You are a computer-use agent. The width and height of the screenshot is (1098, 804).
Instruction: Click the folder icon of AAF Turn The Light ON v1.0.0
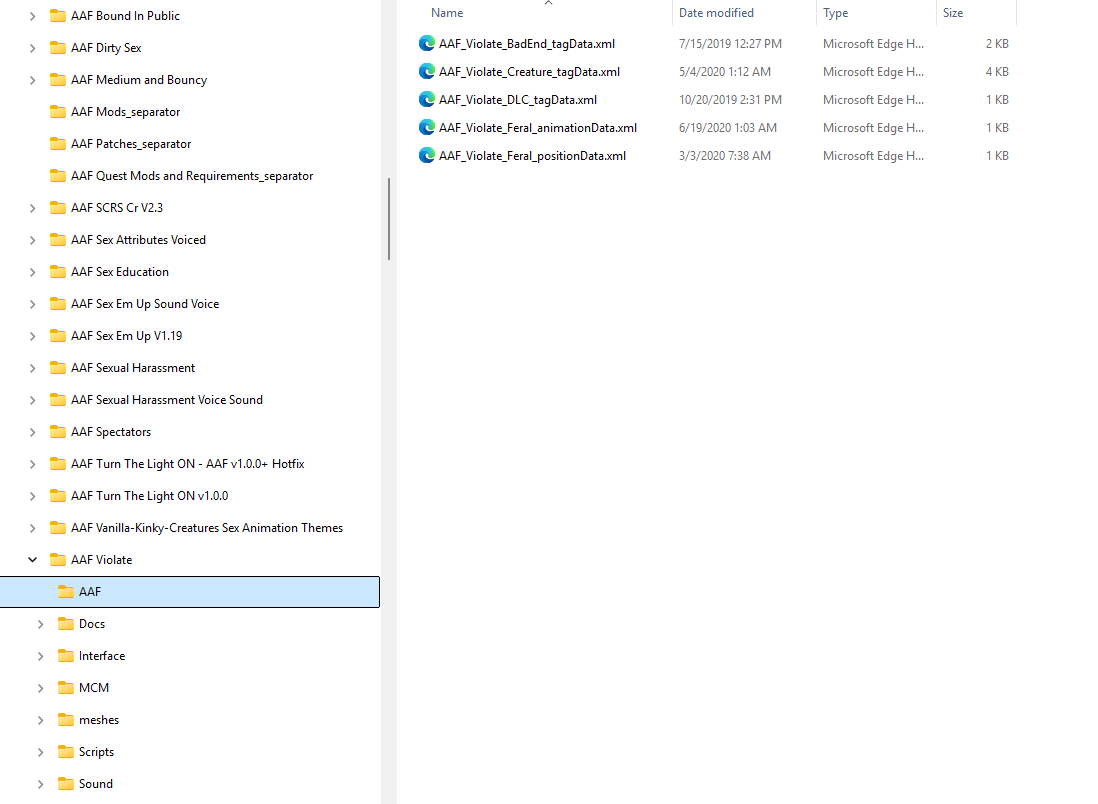click(58, 496)
